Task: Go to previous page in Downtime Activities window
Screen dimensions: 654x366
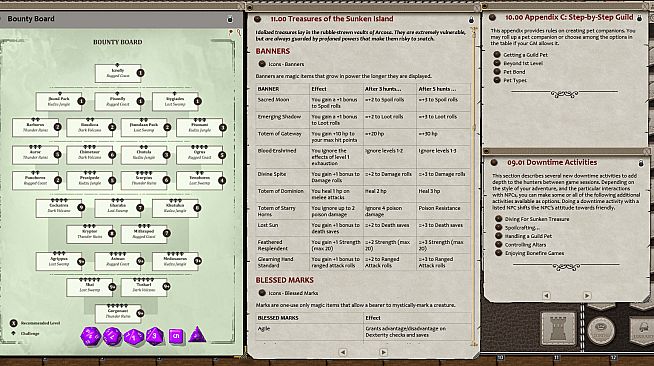Action: pyautogui.click(x=546, y=295)
